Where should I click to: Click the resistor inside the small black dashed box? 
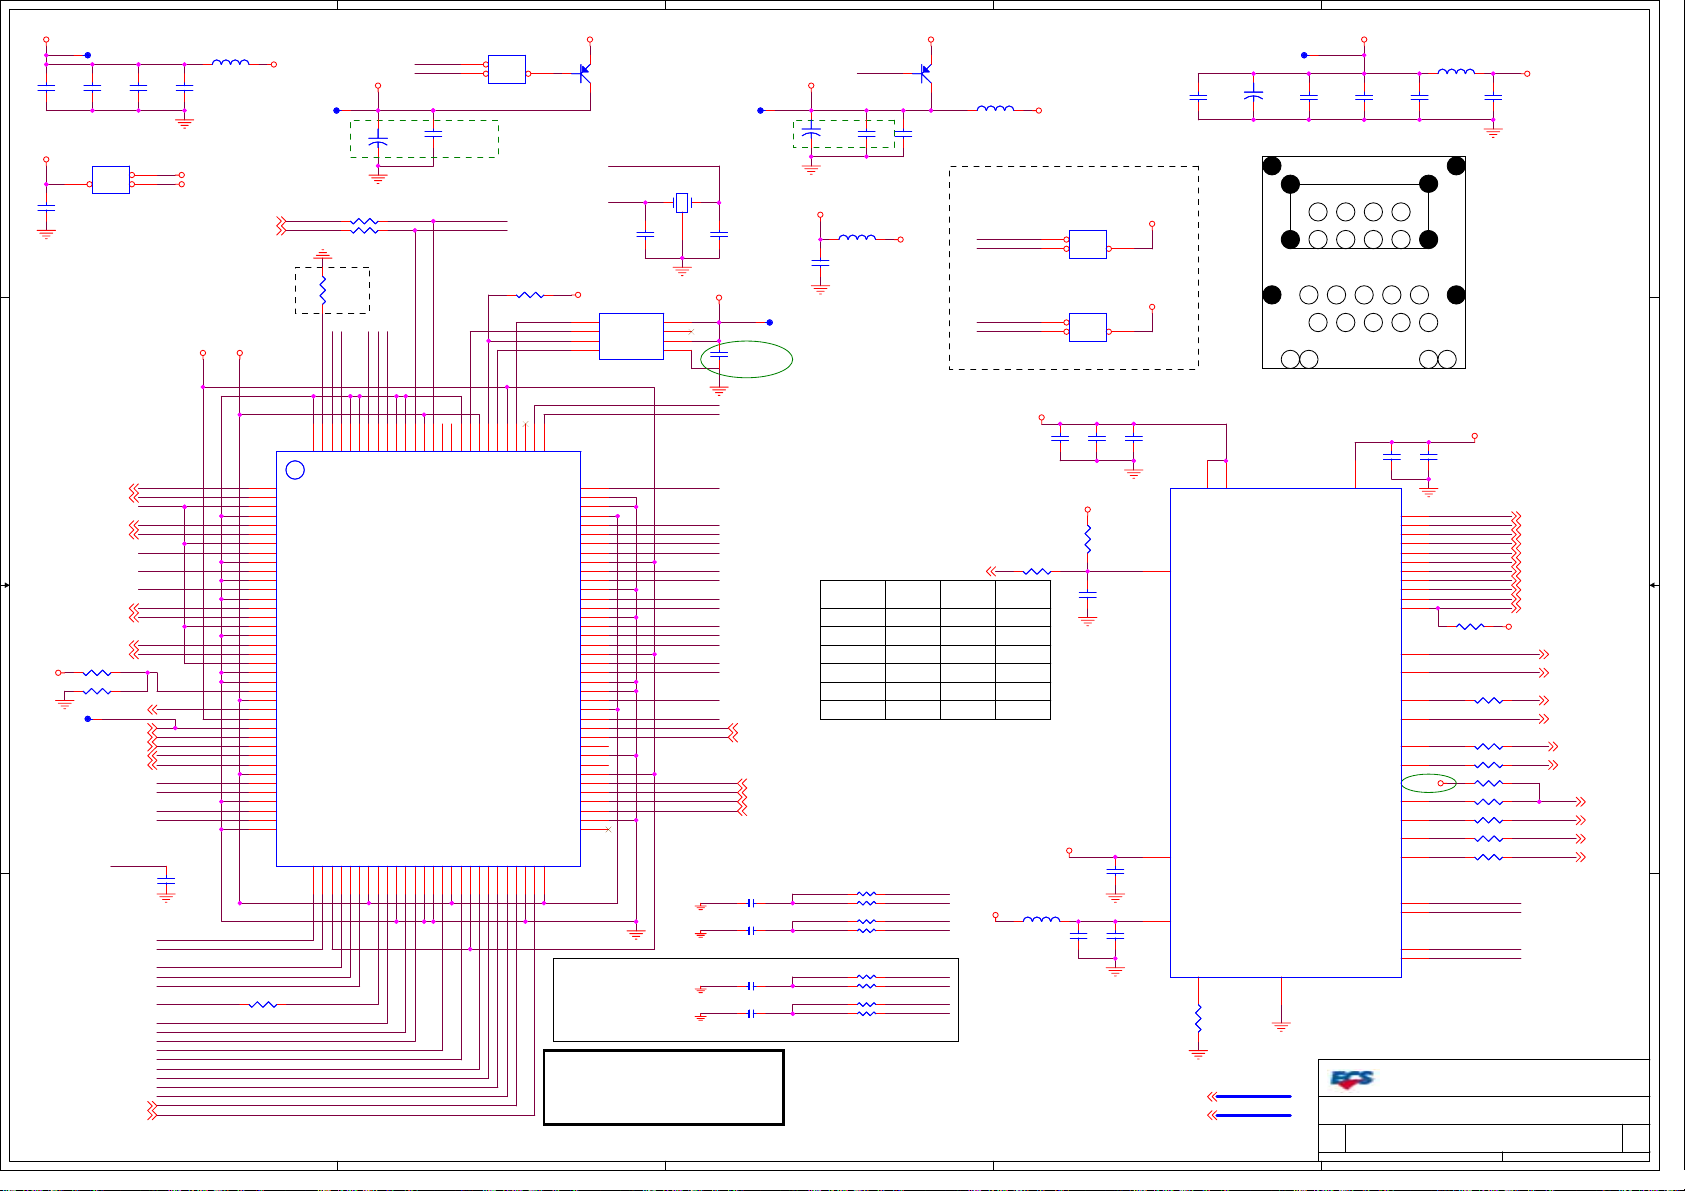[322, 291]
